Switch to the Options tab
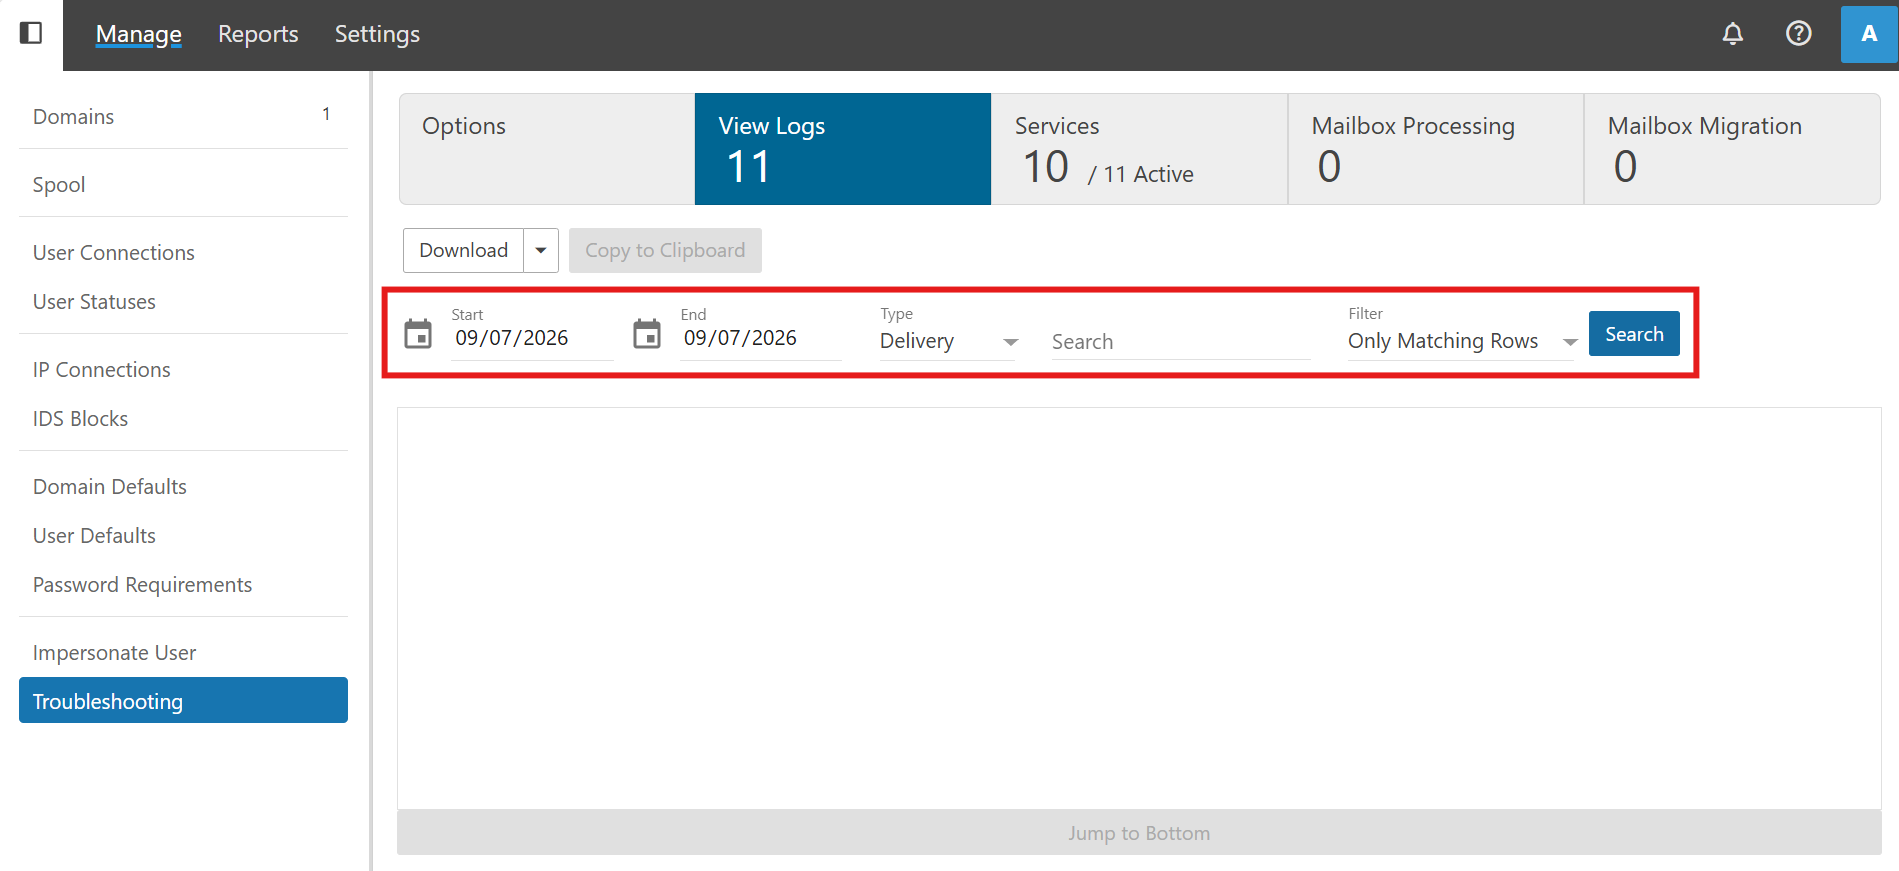1899x871 pixels. [547, 149]
